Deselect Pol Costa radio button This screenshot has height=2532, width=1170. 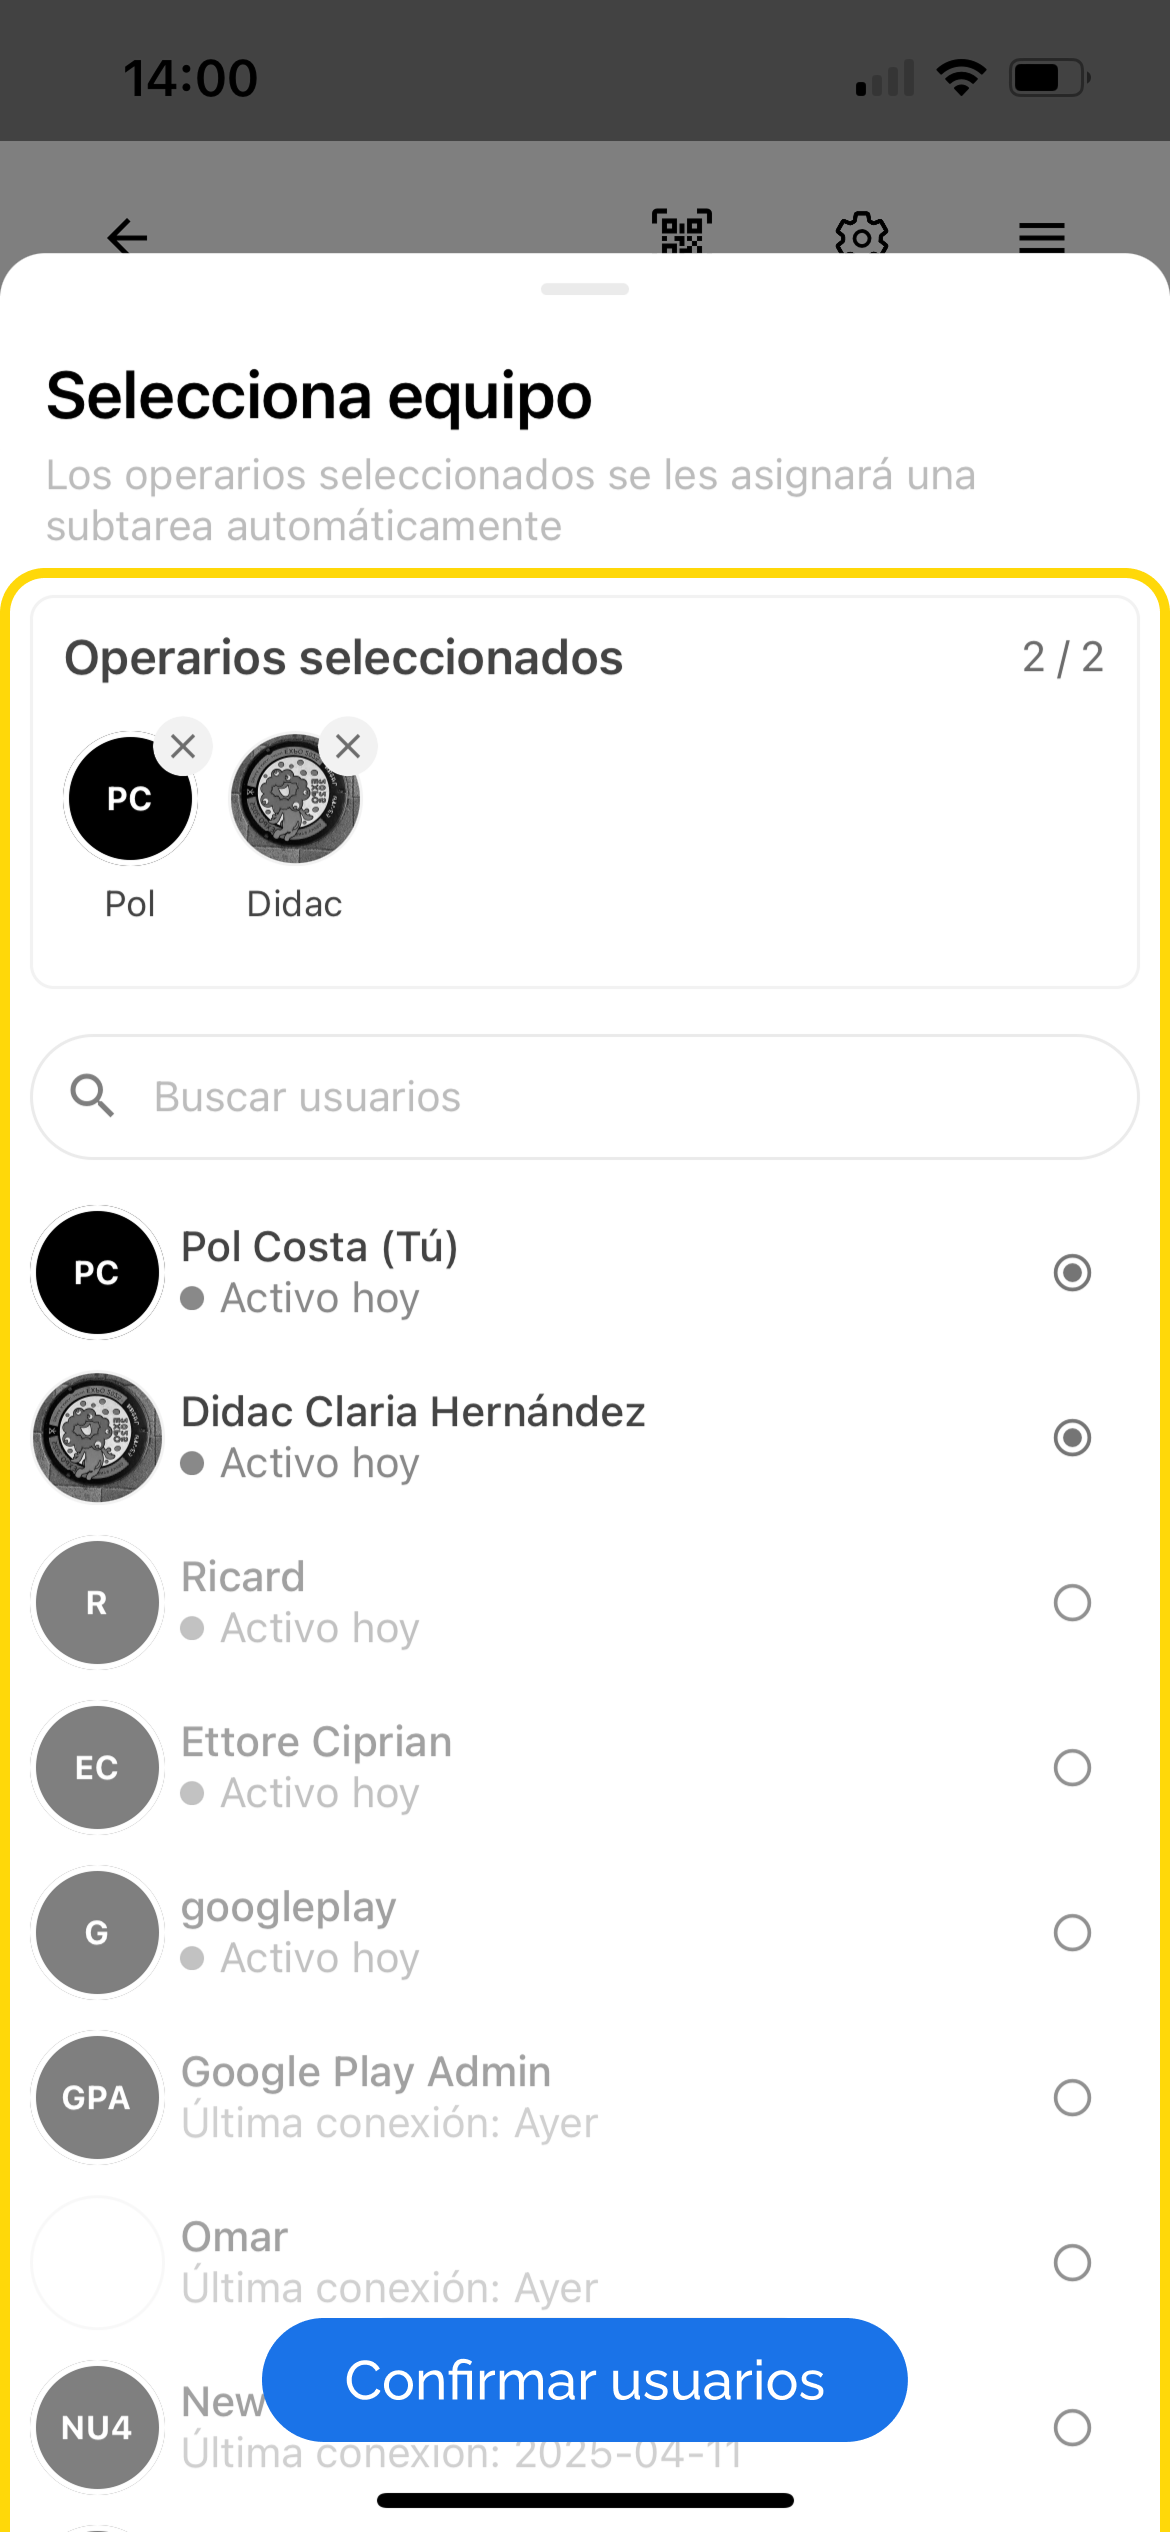[x=1072, y=1273]
